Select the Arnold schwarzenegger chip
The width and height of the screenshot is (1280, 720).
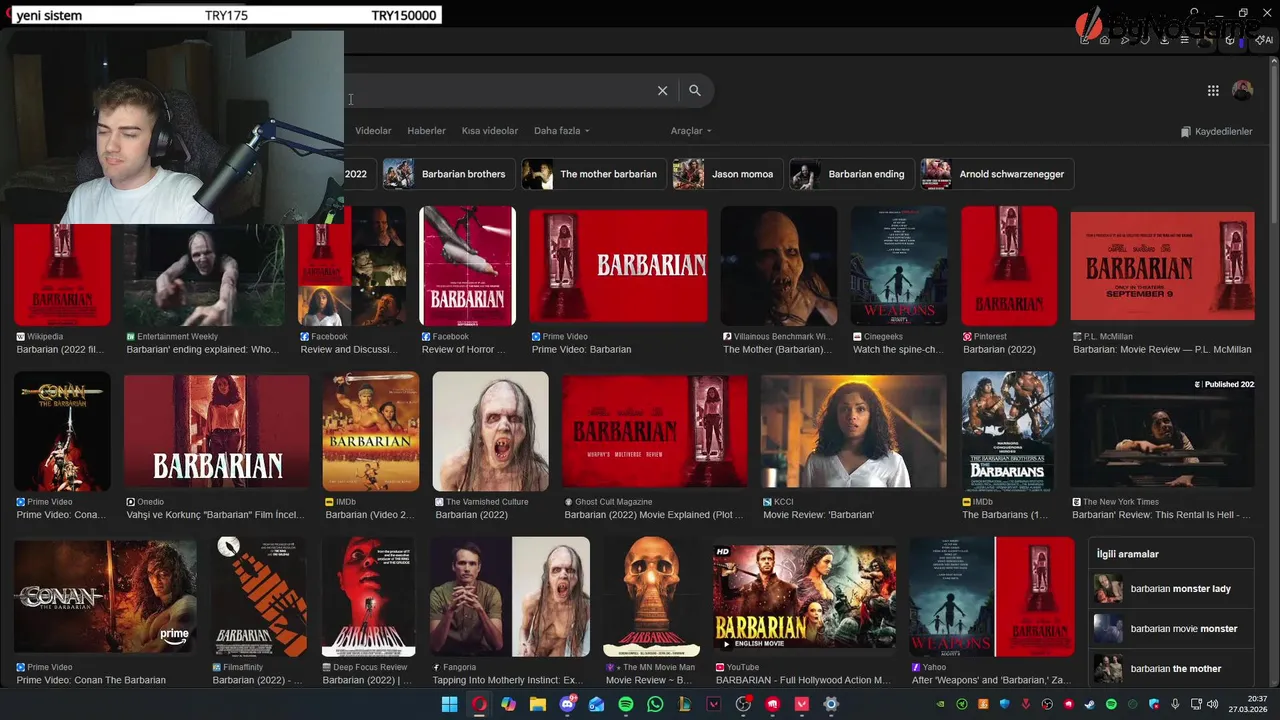coord(997,174)
